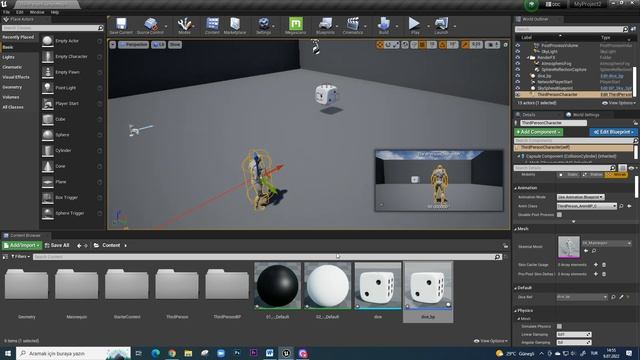Open the Anim Class dropdown
This screenshot has width=640, height=360.
tap(587, 206)
